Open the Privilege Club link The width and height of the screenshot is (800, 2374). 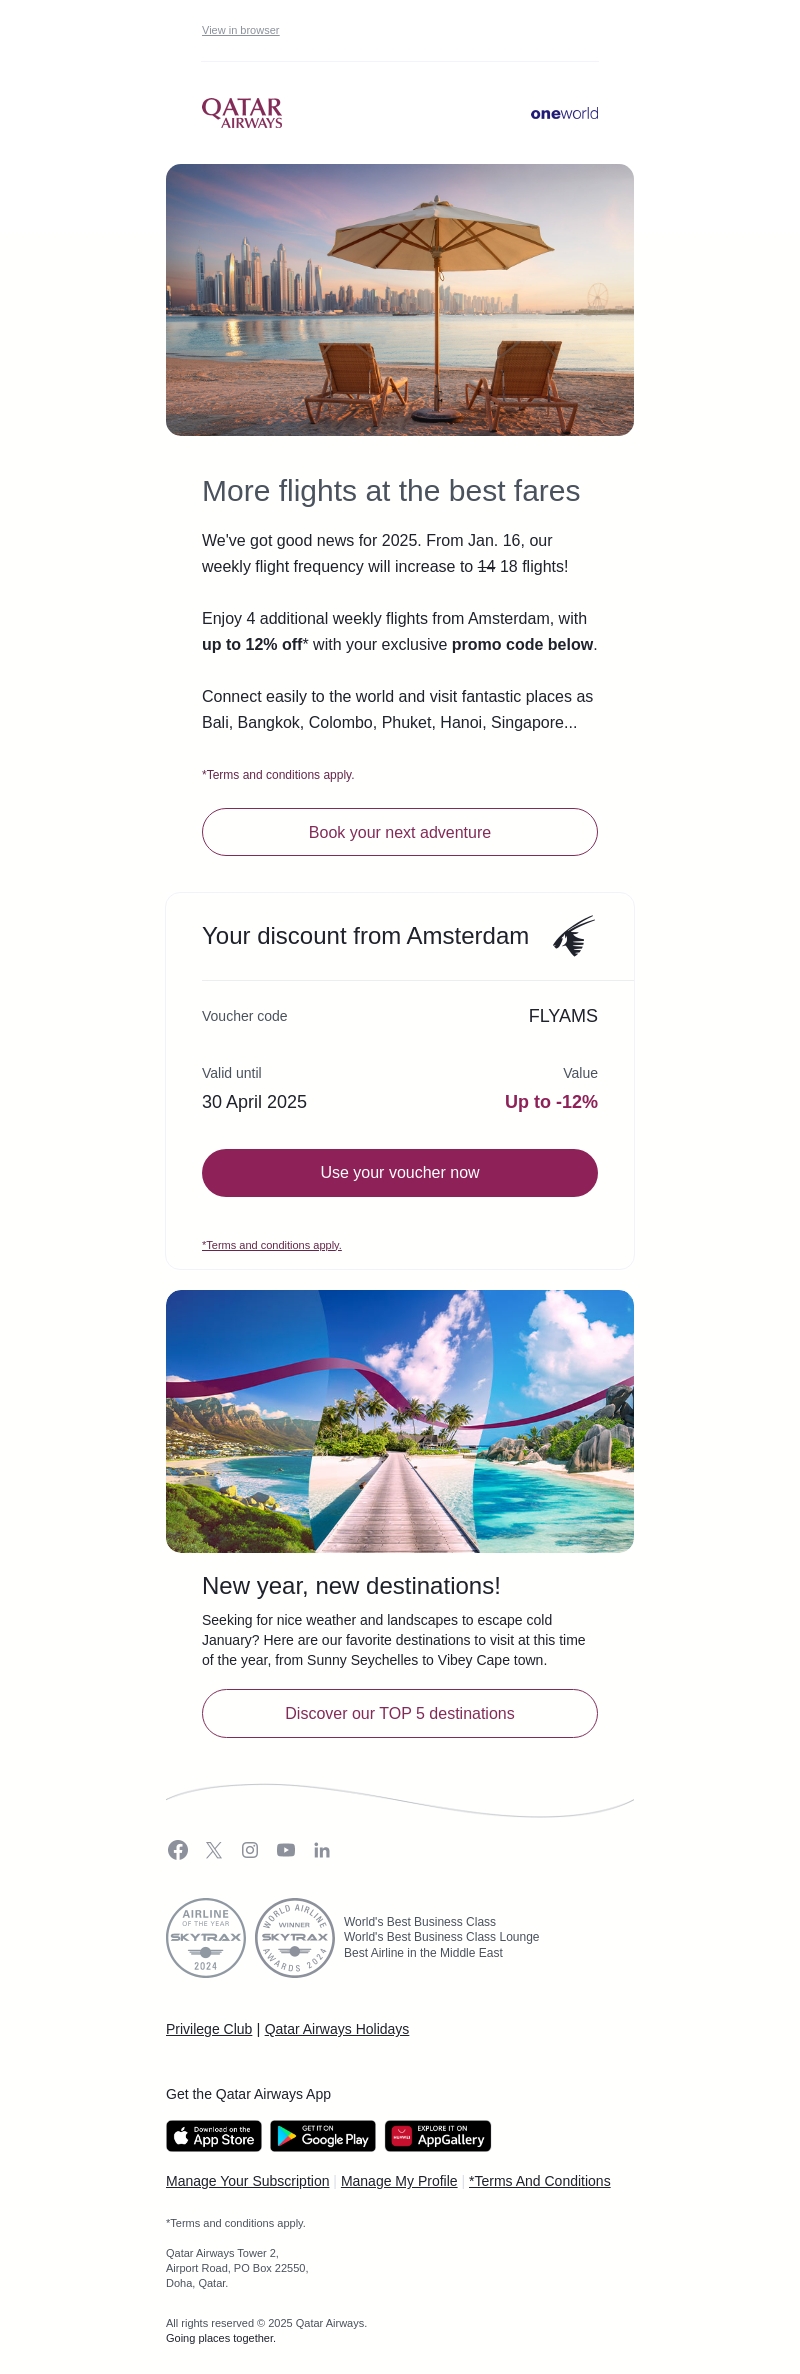pos(209,2029)
